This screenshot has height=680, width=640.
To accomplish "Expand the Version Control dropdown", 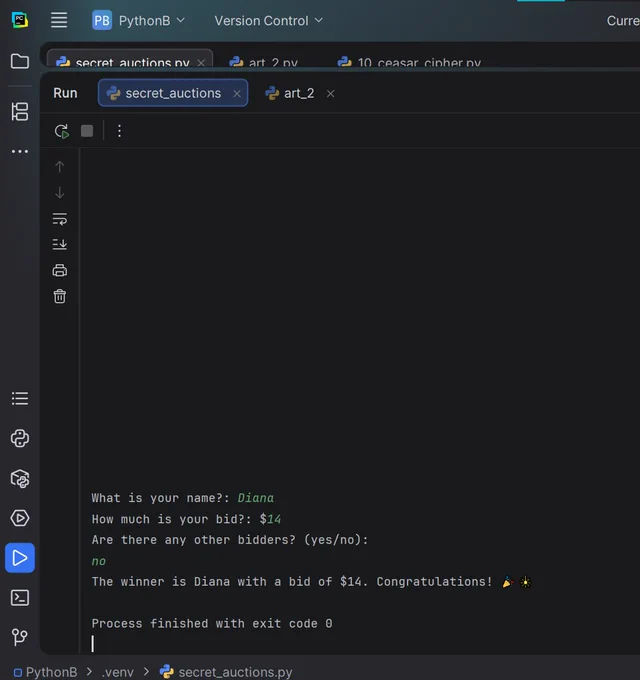I will tap(269, 20).
